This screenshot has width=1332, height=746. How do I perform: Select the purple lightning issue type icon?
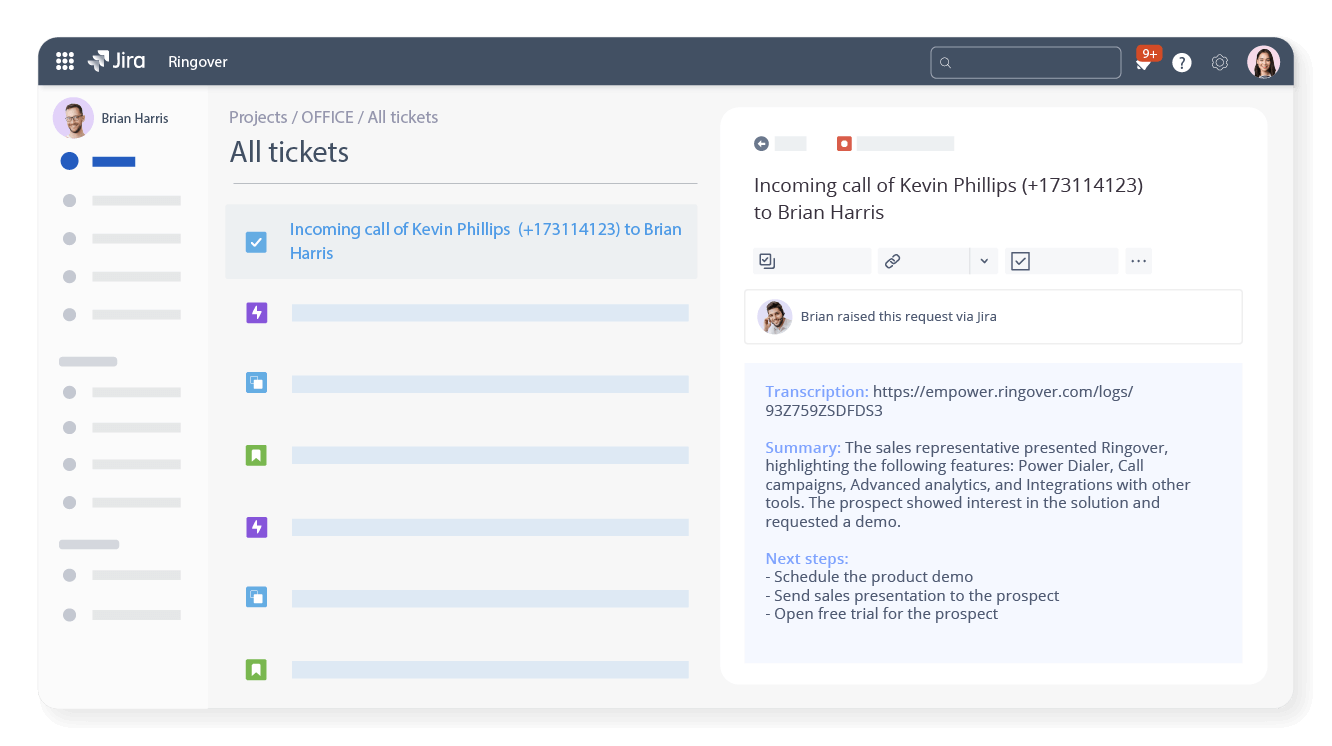click(256, 312)
